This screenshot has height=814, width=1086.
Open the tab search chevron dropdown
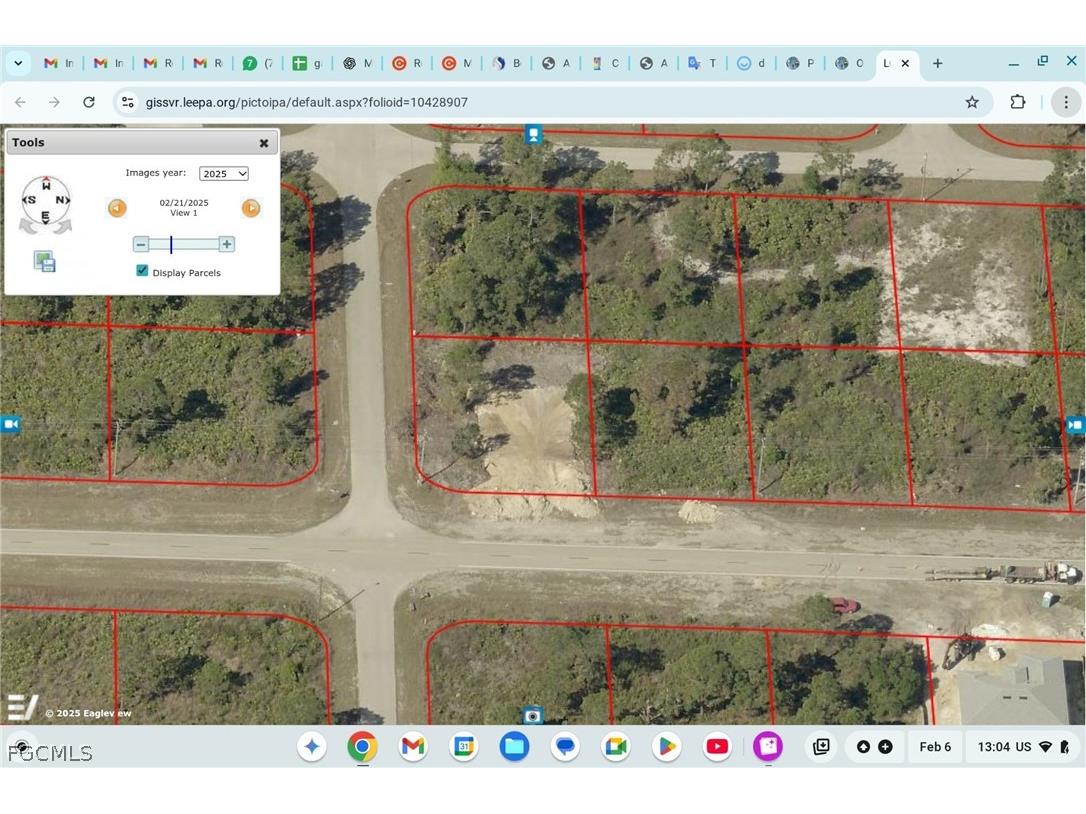tap(18, 63)
